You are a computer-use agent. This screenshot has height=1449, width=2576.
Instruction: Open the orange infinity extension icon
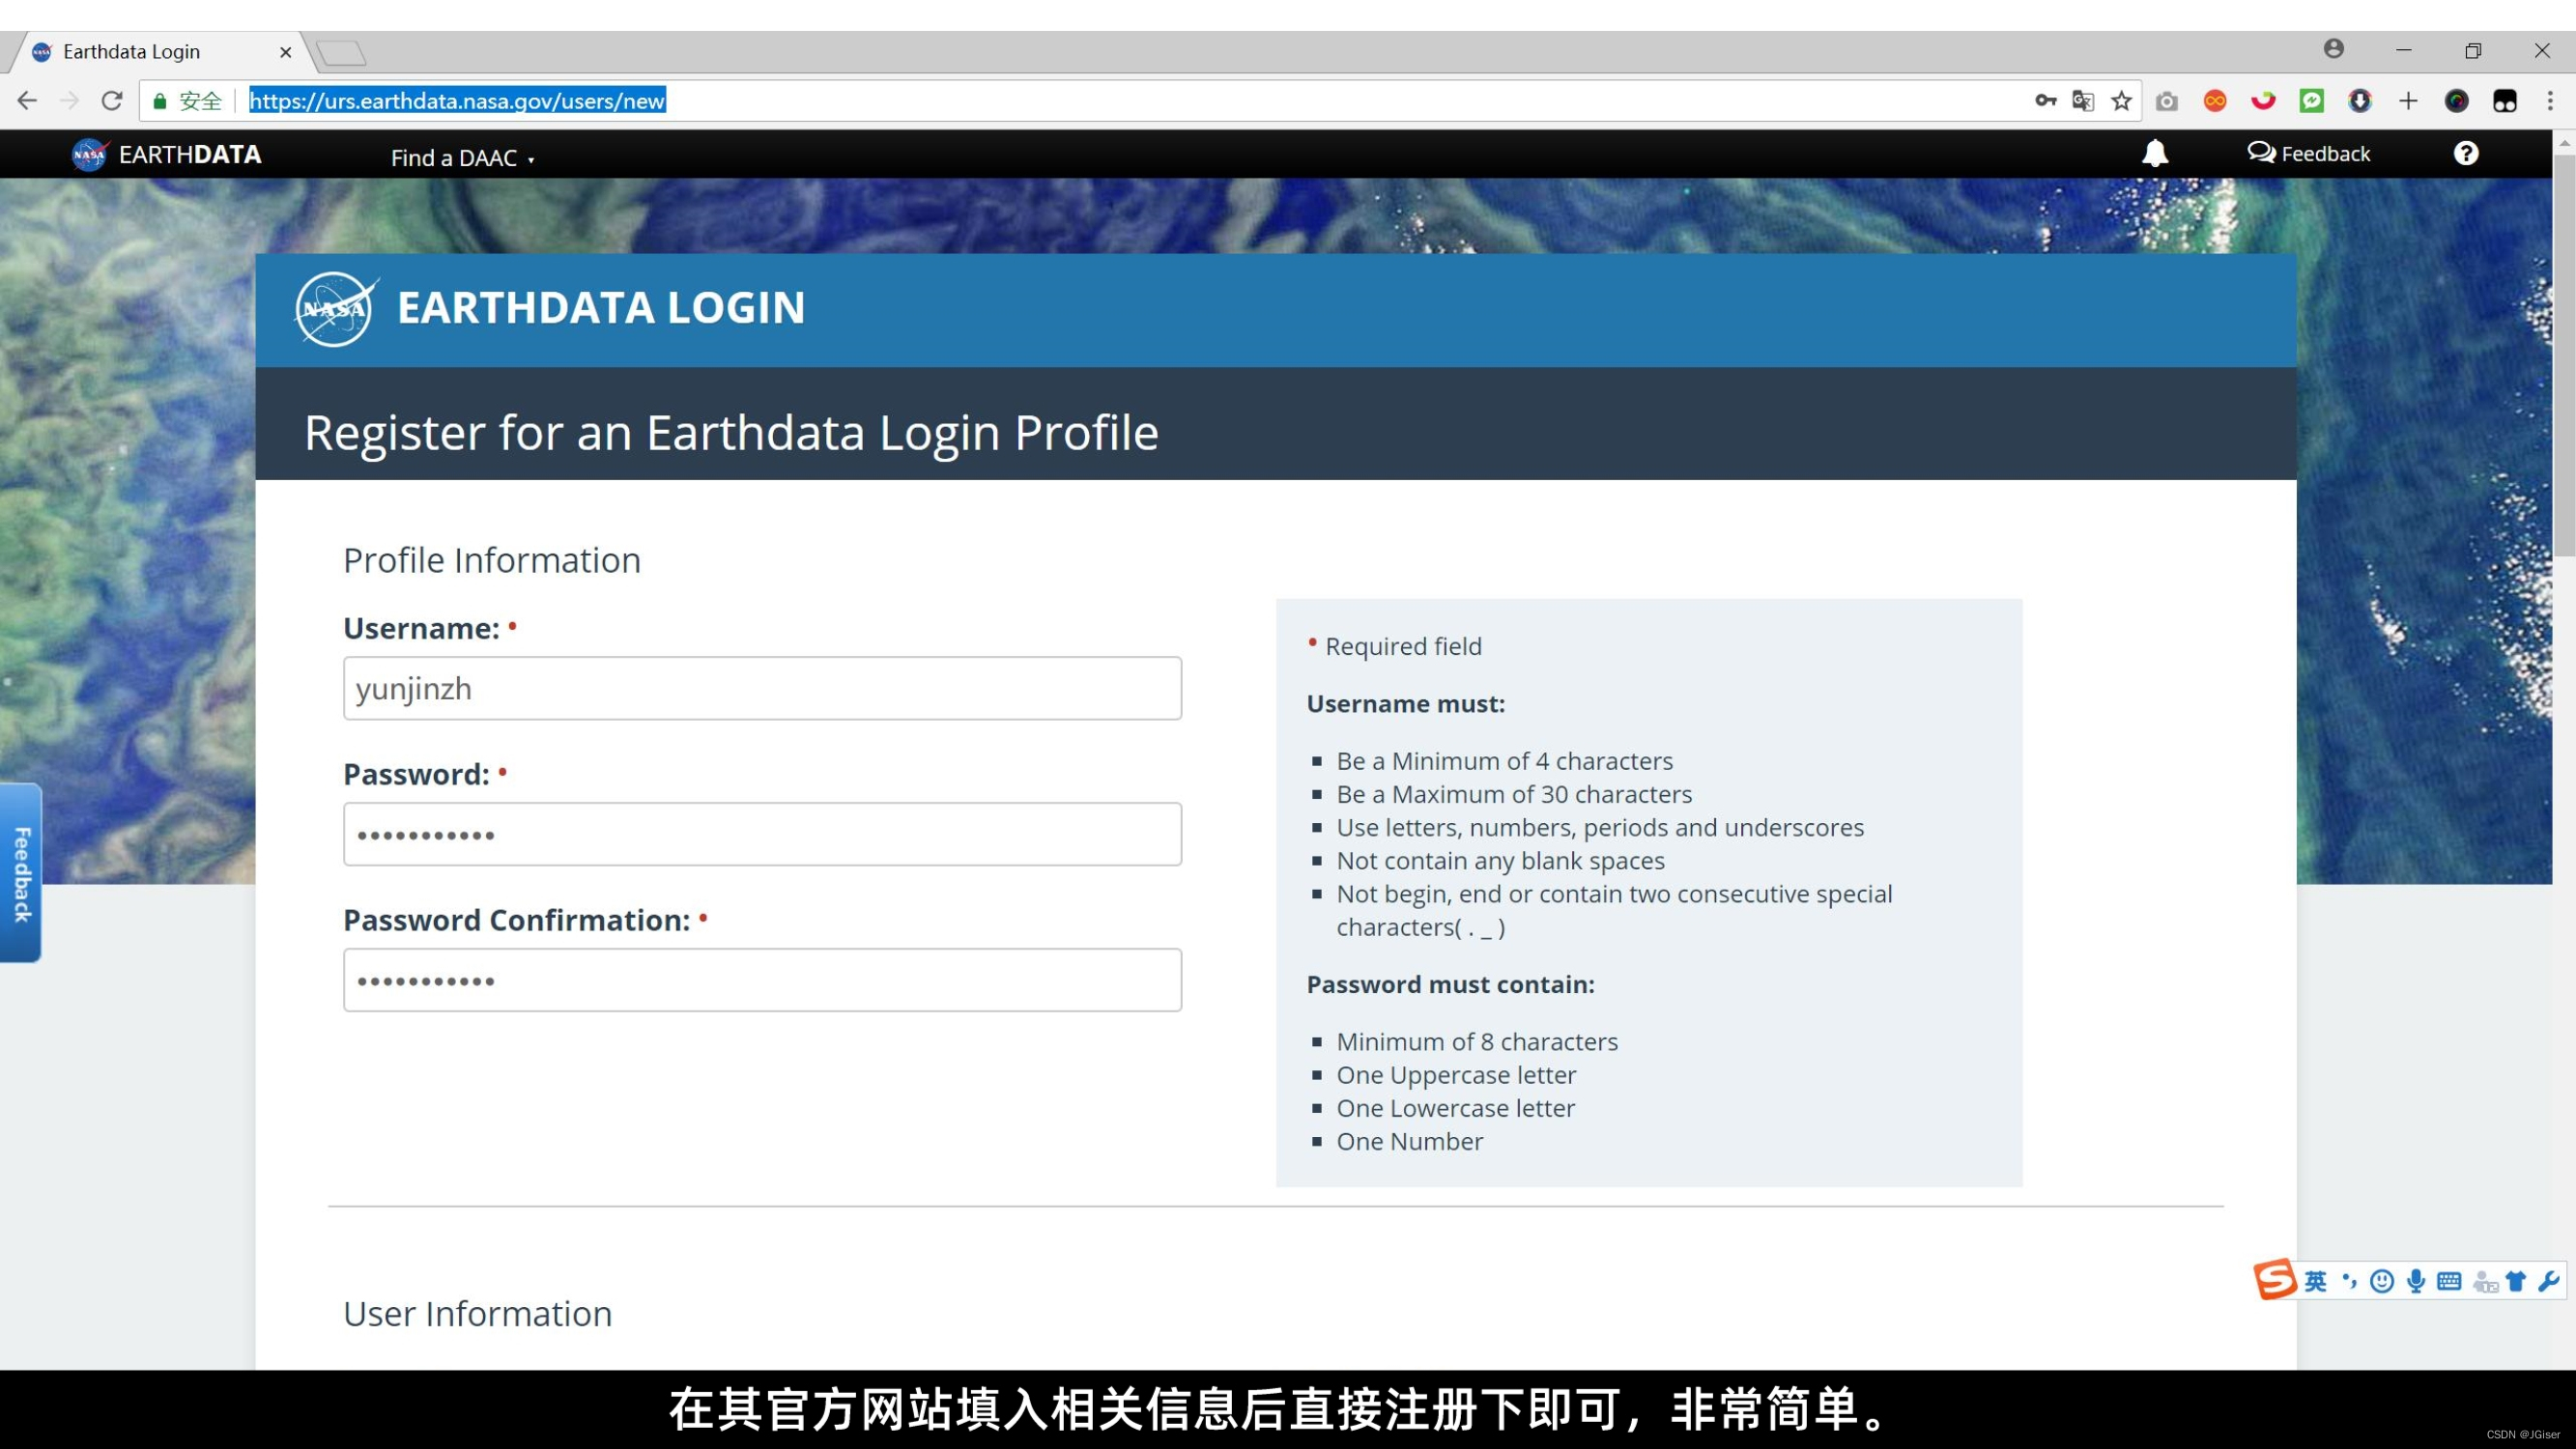tap(2215, 101)
